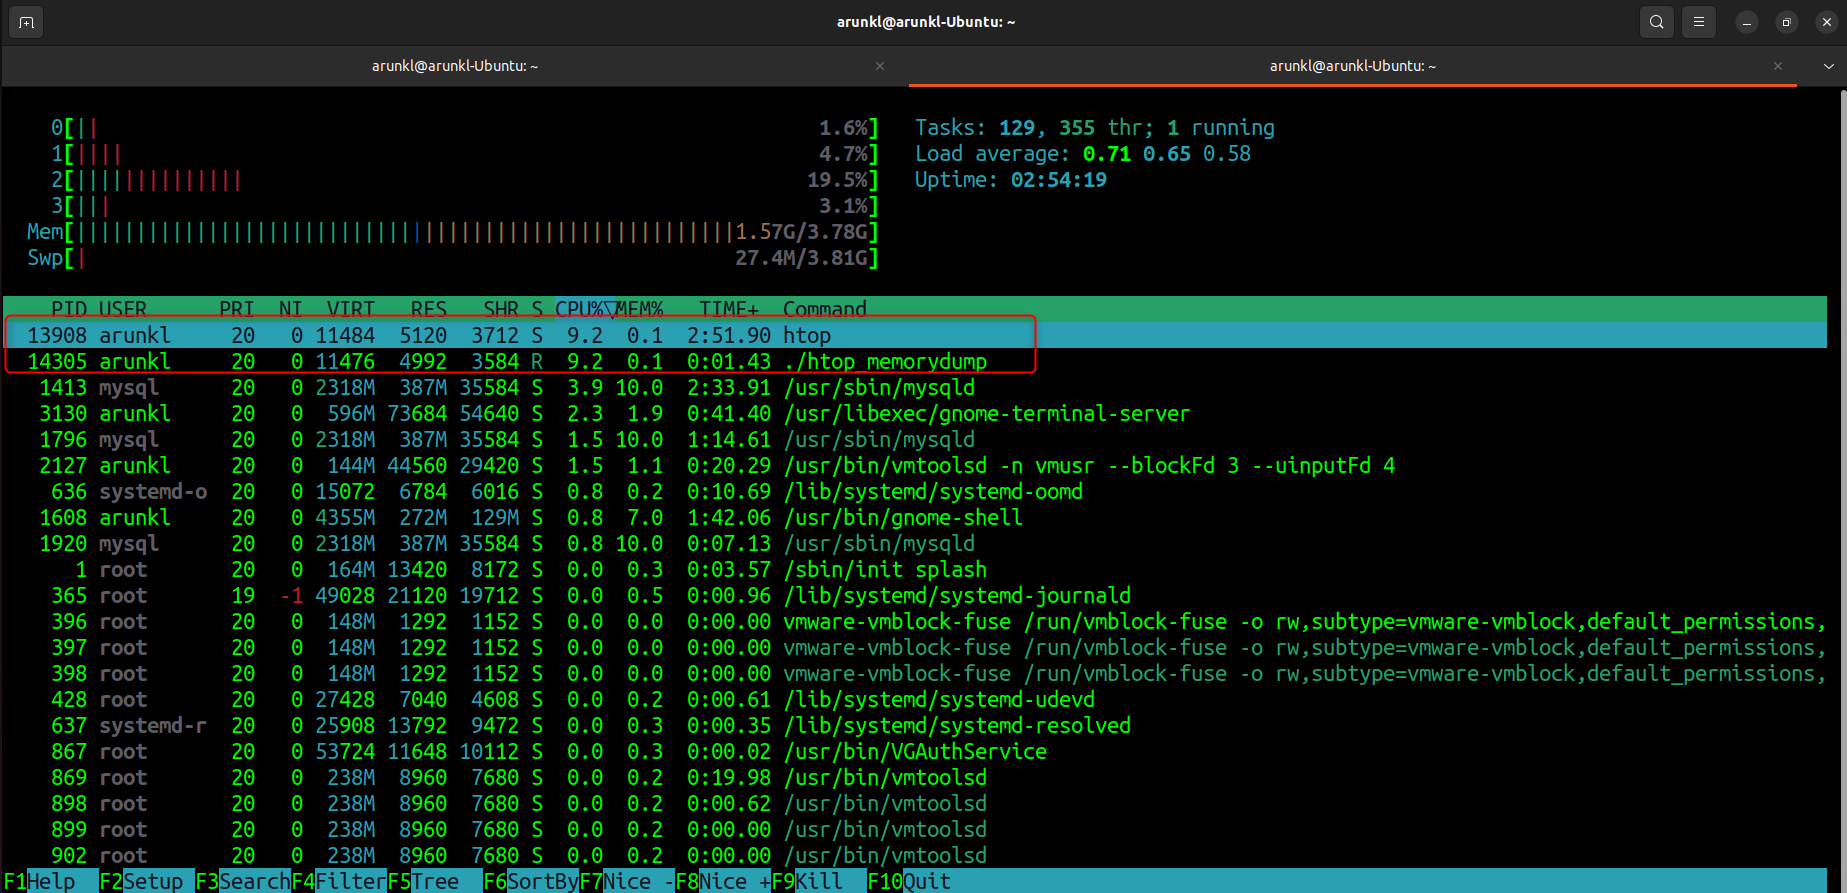Screen dimensions: 1847x893
Task: Click F7 Nice - in htop footer
Action: point(627,881)
